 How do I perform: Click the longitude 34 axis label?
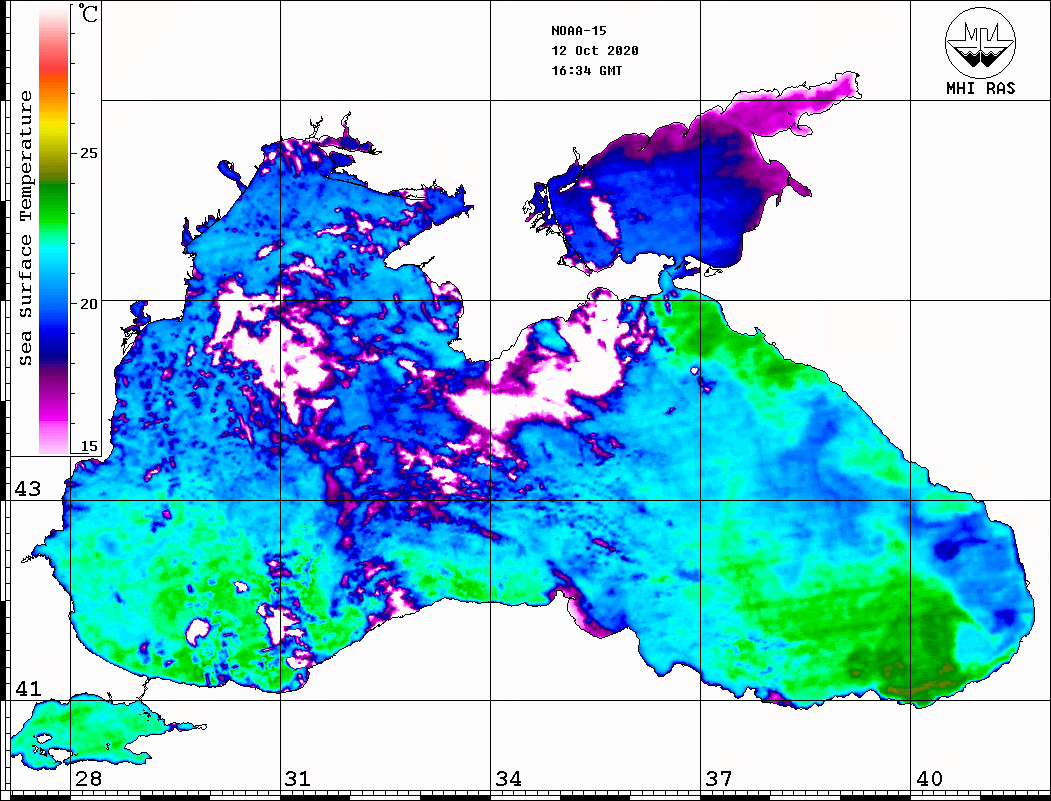[x=508, y=779]
